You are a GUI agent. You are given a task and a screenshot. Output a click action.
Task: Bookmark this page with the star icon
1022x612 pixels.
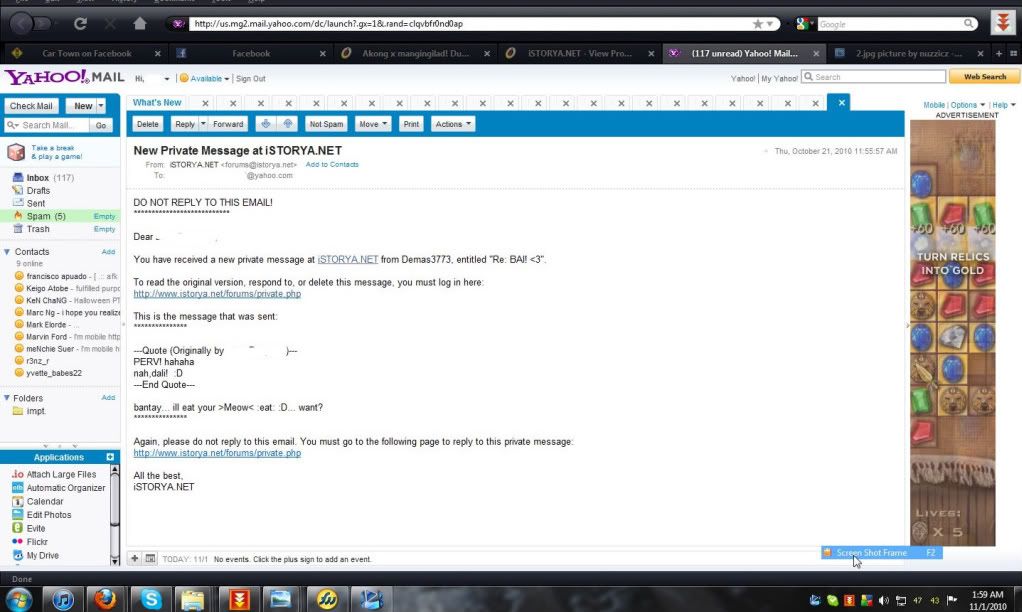(x=757, y=23)
